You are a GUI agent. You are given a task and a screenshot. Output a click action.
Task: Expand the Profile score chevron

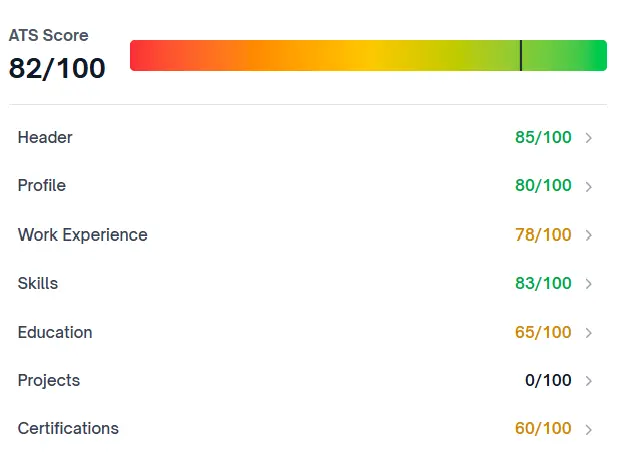click(589, 187)
